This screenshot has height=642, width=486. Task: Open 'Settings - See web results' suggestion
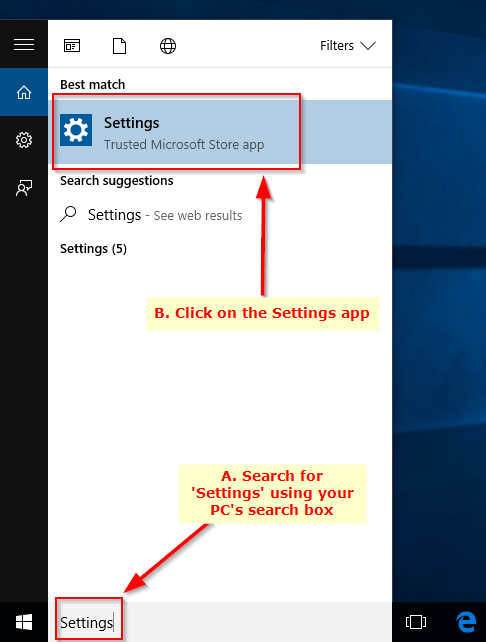pyautogui.click(x=220, y=215)
